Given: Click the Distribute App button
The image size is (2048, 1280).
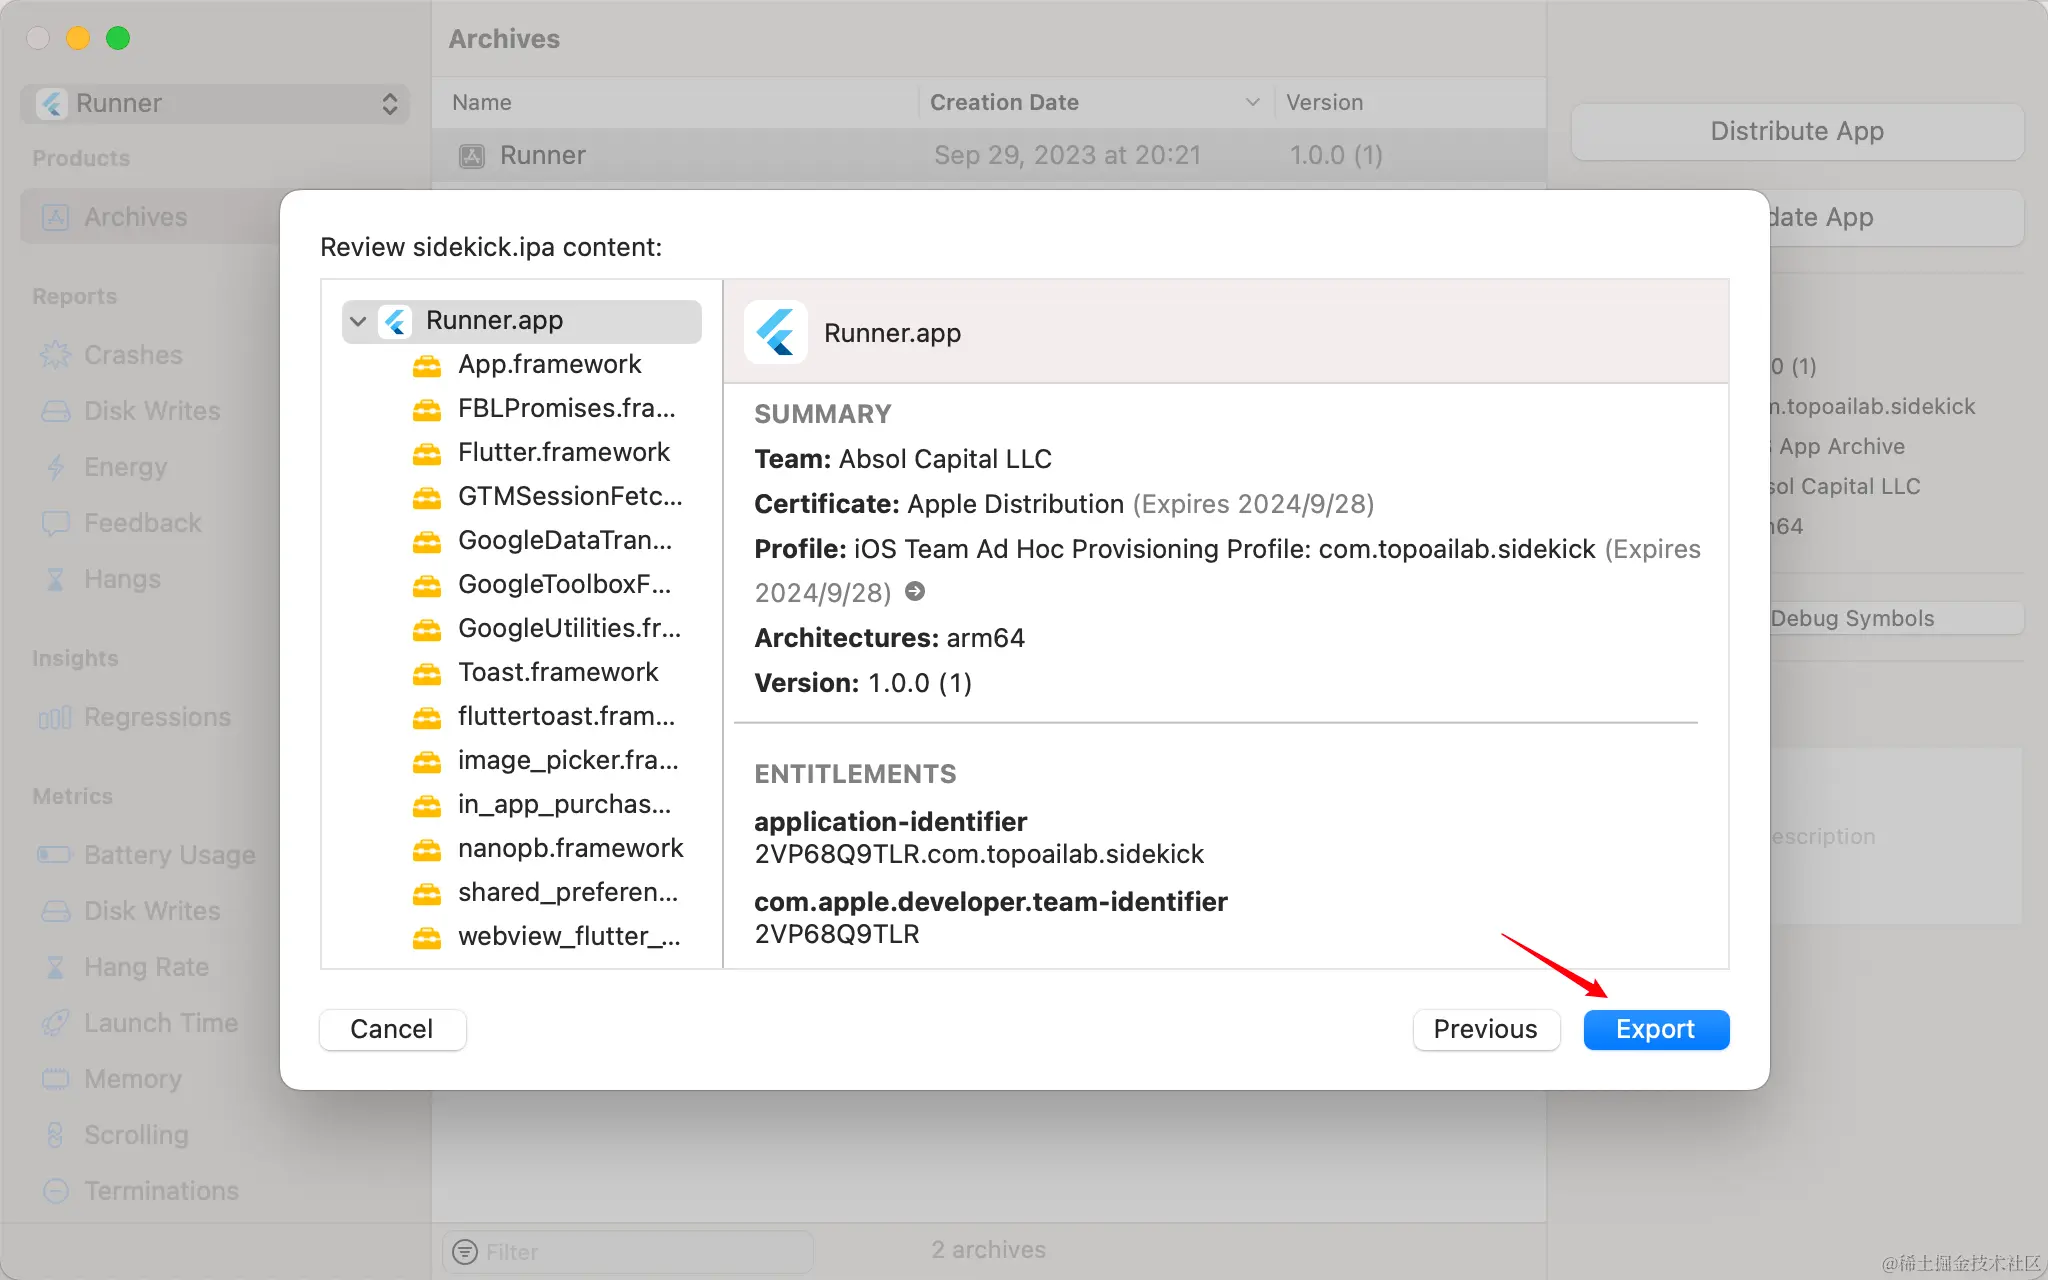Looking at the screenshot, I should click(x=1797, y=131).
